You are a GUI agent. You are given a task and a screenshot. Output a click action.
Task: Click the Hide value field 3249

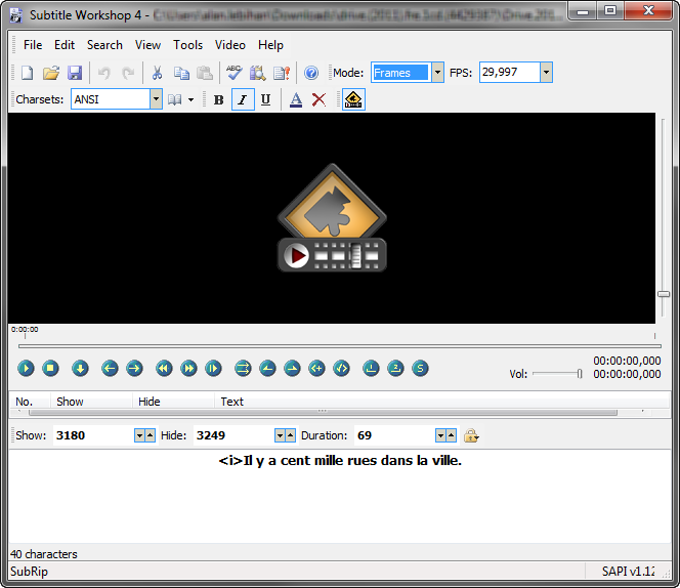tap(234, 435)
